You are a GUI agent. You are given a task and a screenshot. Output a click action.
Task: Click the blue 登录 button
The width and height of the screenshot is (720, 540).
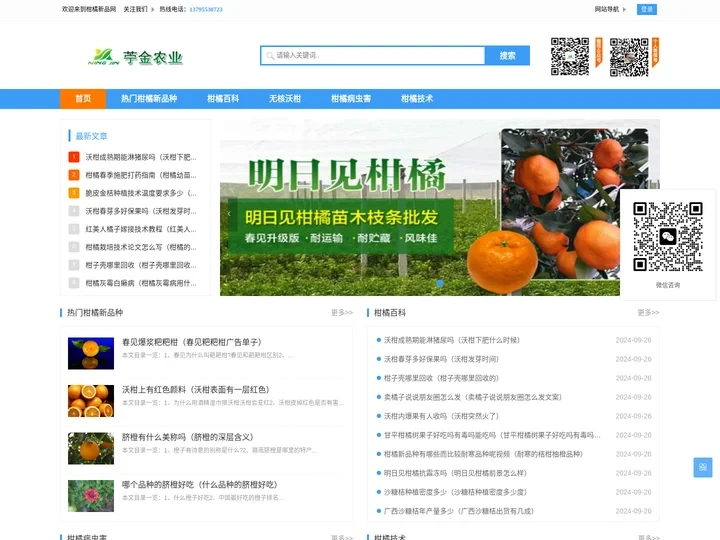click(x=647, y=9)
